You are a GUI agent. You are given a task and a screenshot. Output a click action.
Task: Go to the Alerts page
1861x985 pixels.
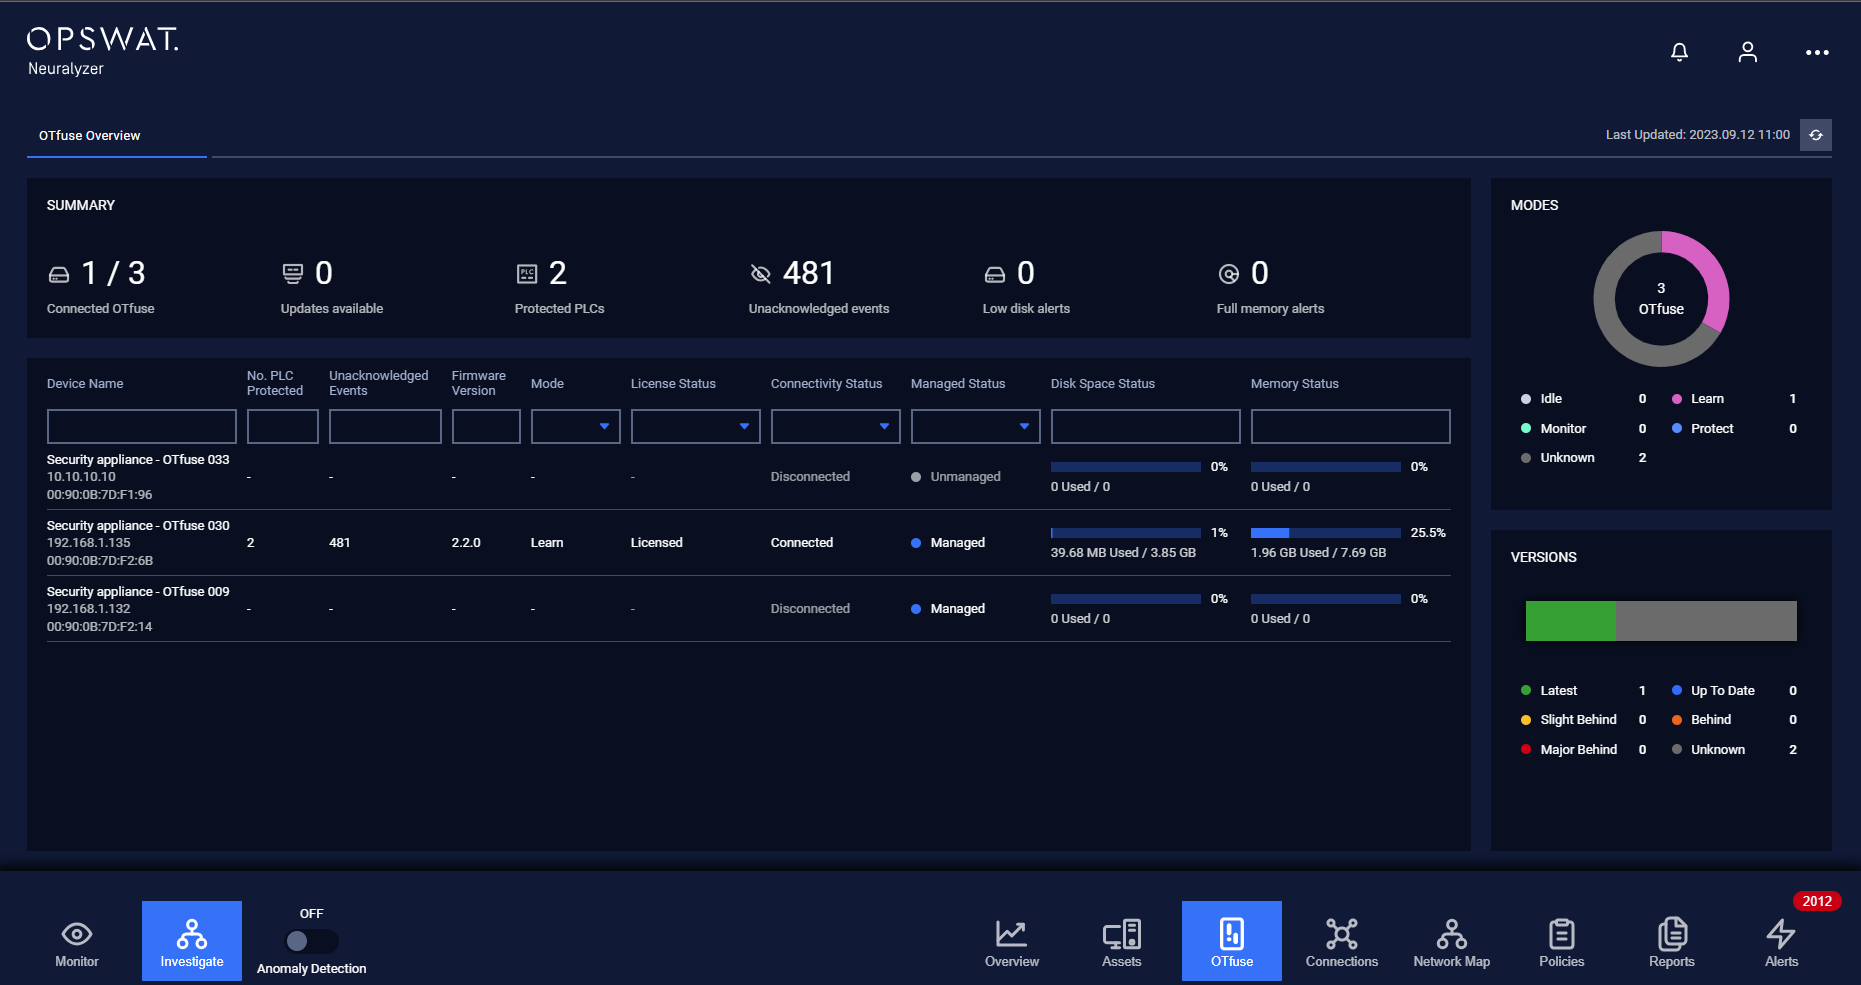click(1781, 941)
